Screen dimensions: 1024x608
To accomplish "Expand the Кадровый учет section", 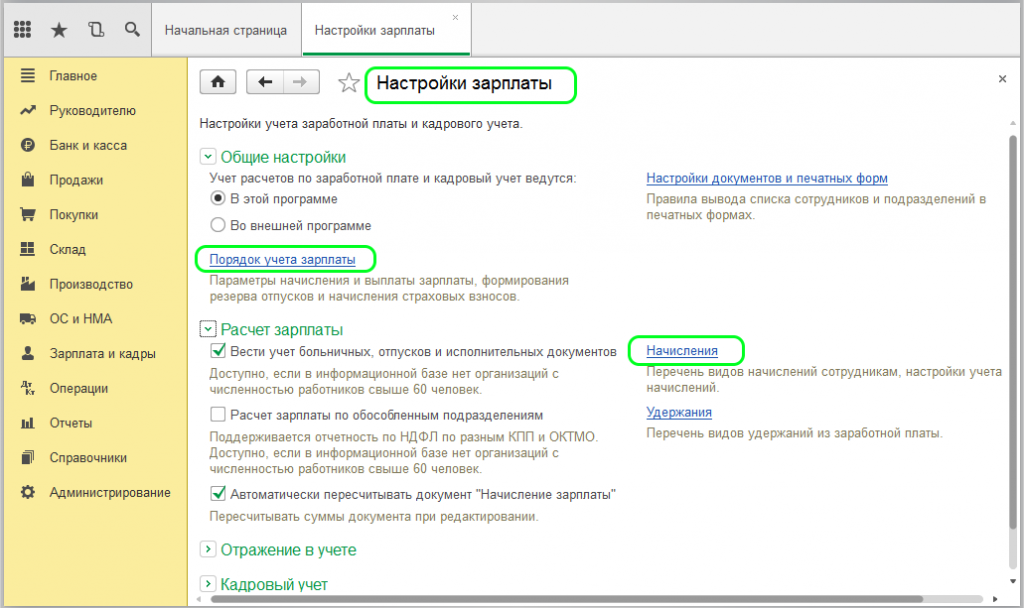I will [208, 584].
